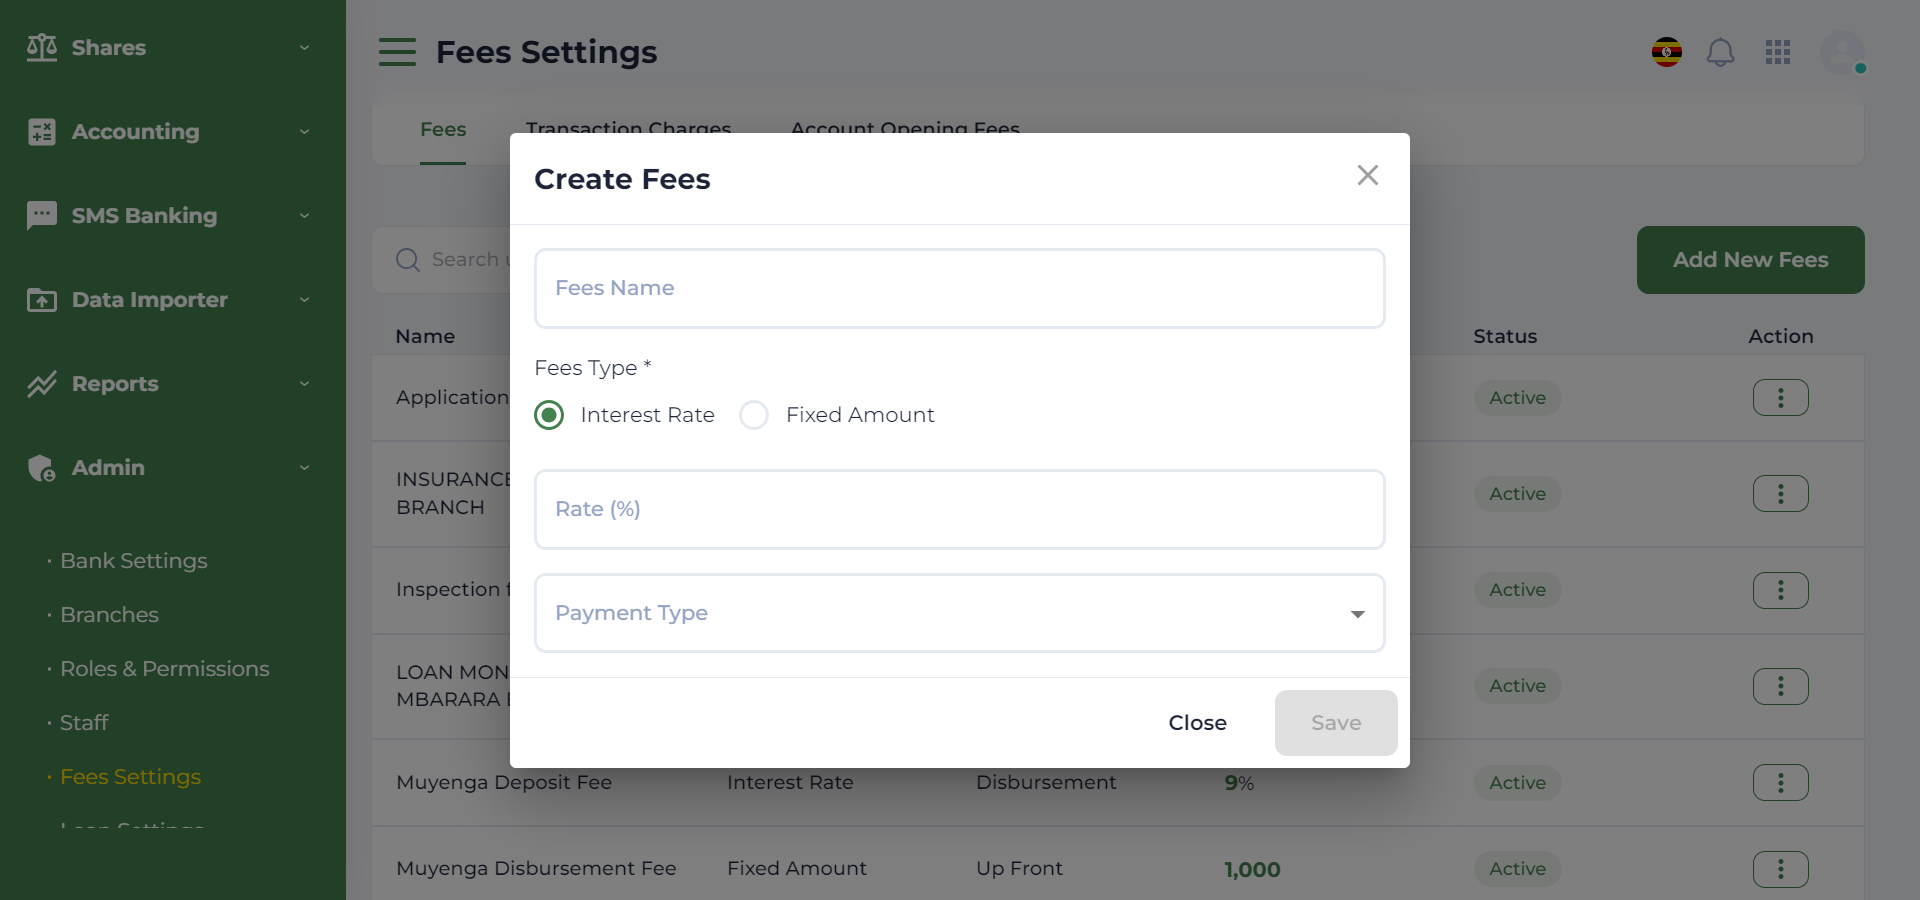The width and height of the screenshot is (1920, 900).
Task: Open the notifications bell
Action: [x=1720, y=52]
